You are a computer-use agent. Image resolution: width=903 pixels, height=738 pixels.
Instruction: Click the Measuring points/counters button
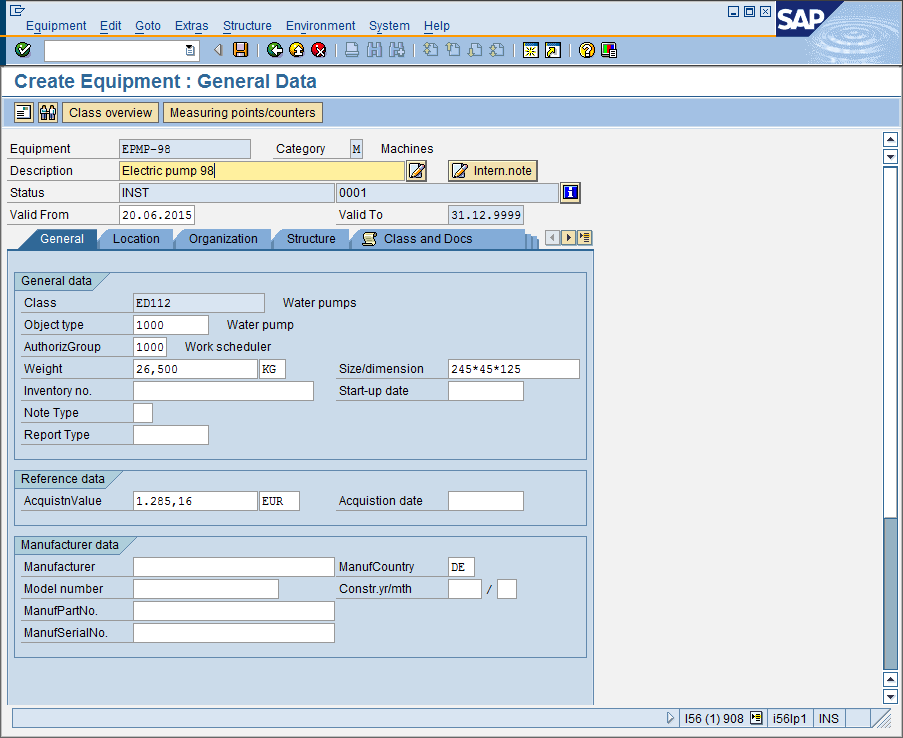click(242, 112)
